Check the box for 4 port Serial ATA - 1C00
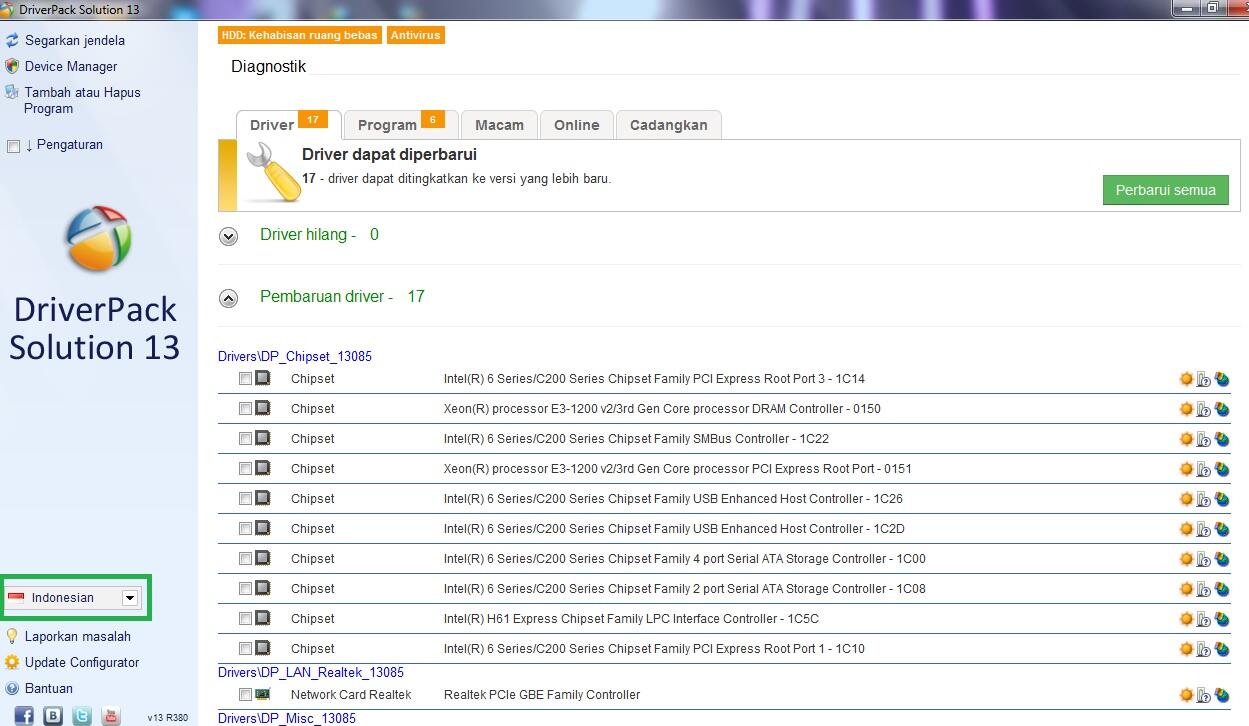The height and width of the screenshot is (726, 1249). point(245,559)
